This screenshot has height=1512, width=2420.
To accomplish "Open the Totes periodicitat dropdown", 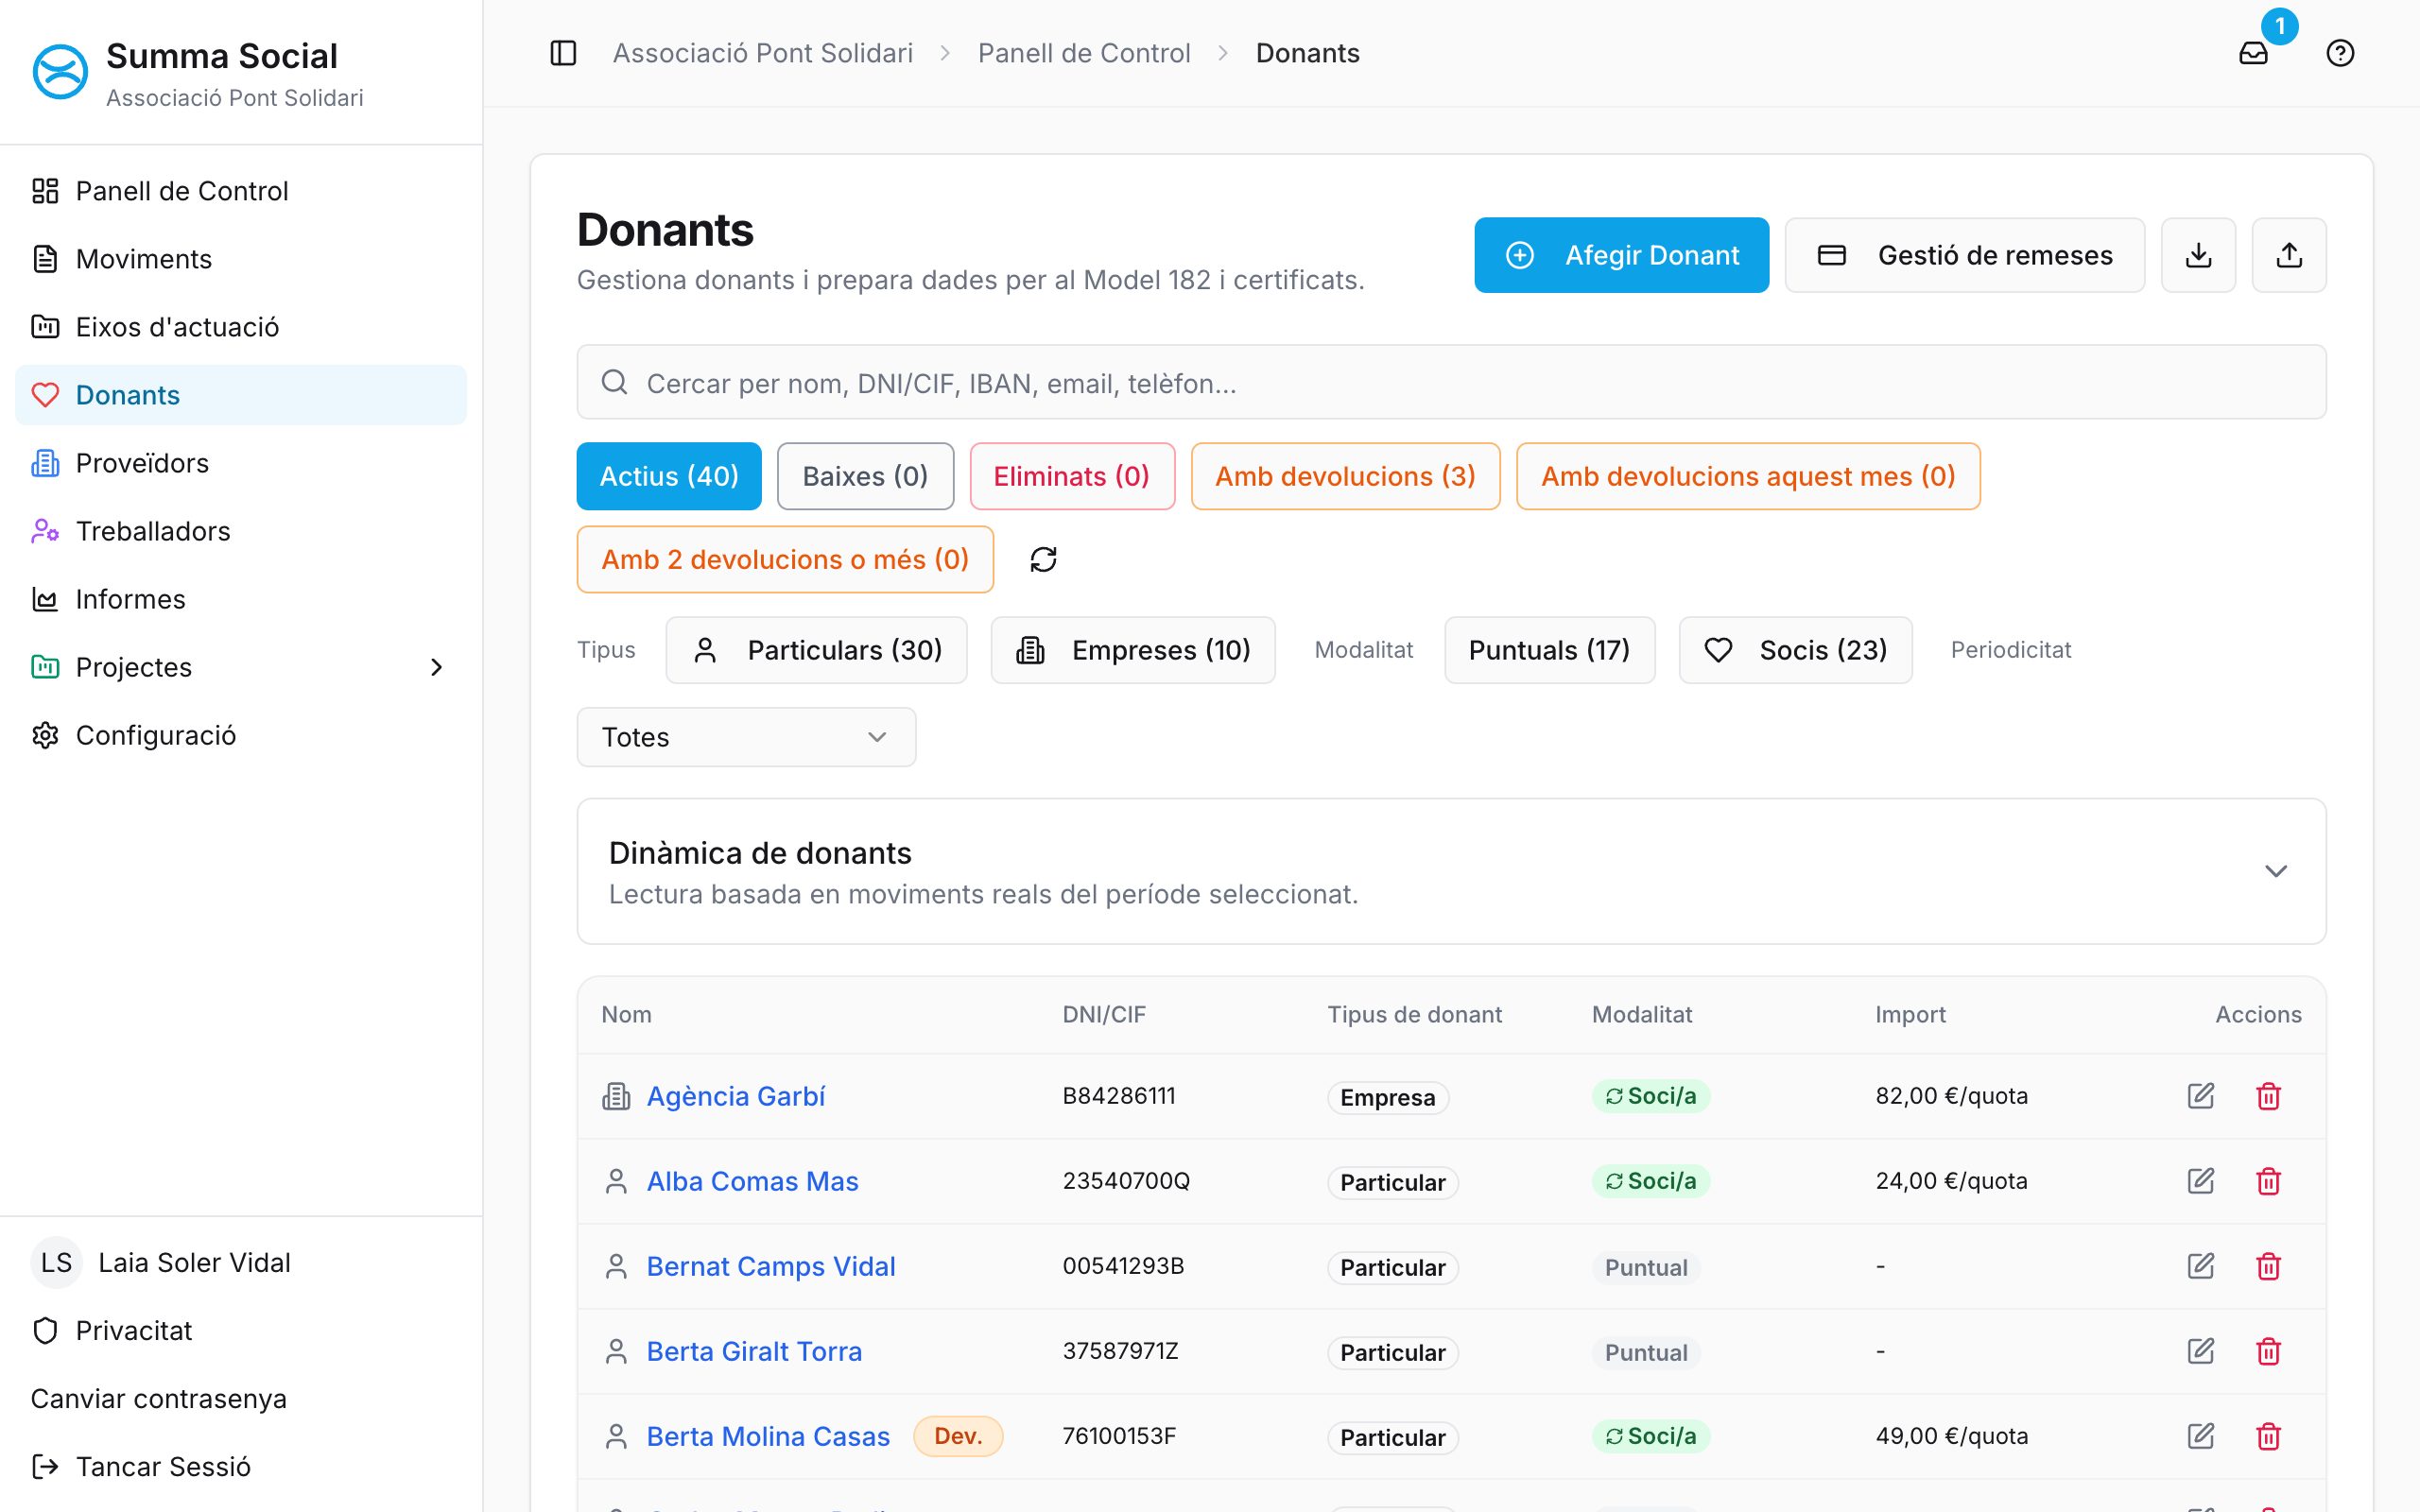I will 746,737.
